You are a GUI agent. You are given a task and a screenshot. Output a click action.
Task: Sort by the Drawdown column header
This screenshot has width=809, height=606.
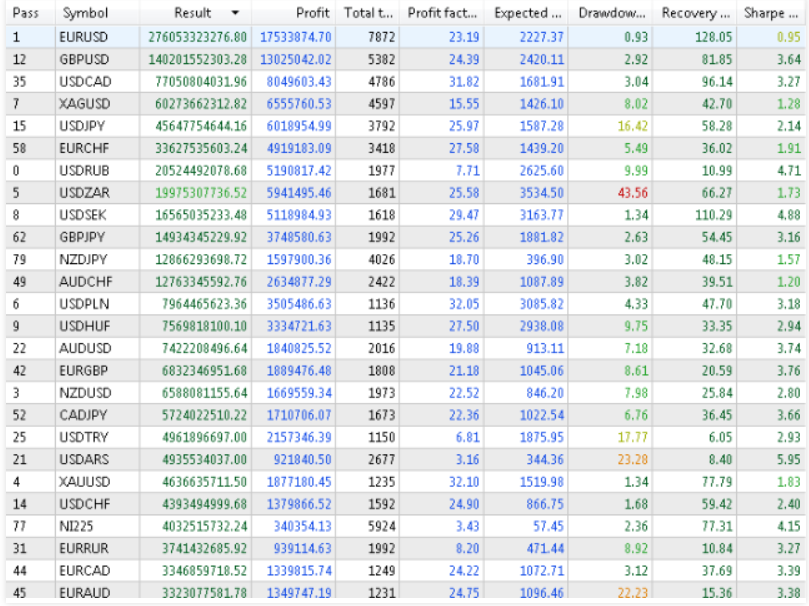click(x=613, y=13)
